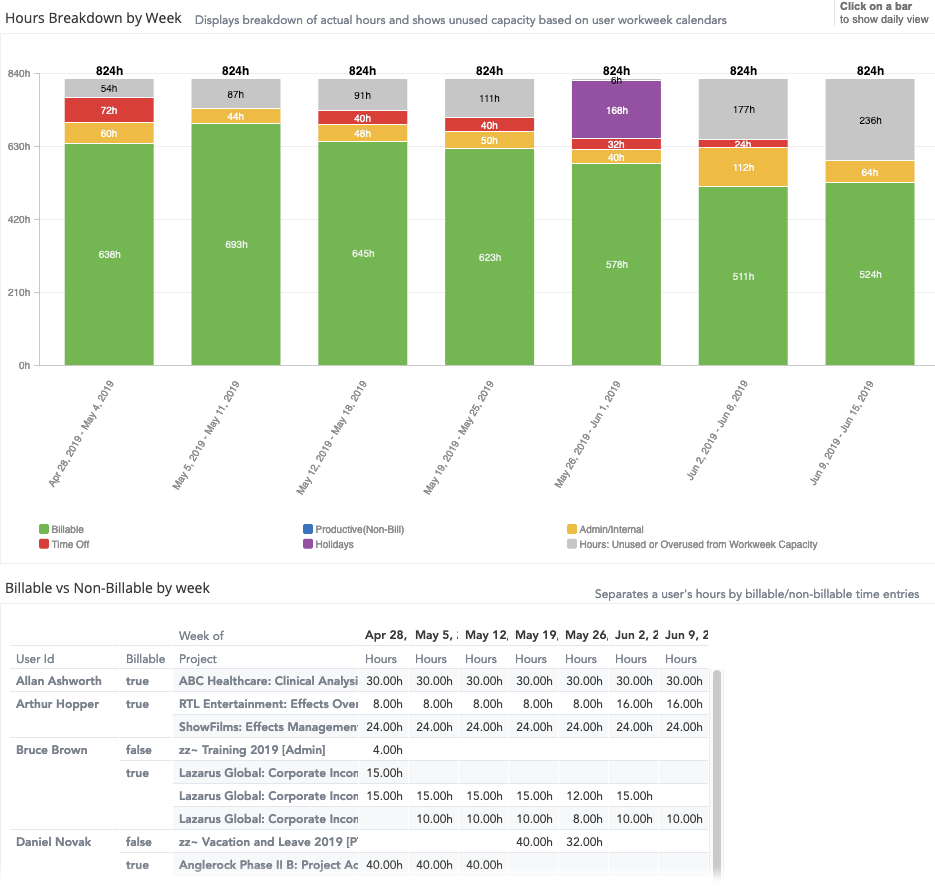Click the Jun 9 week column header
Image resolution: width=935 pixels, height=886 pixels.
pos(686,635)
